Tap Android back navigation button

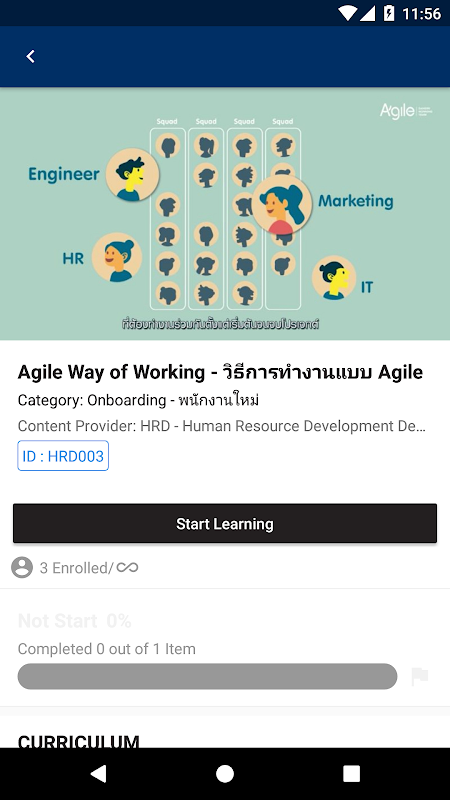click(98, 773)
